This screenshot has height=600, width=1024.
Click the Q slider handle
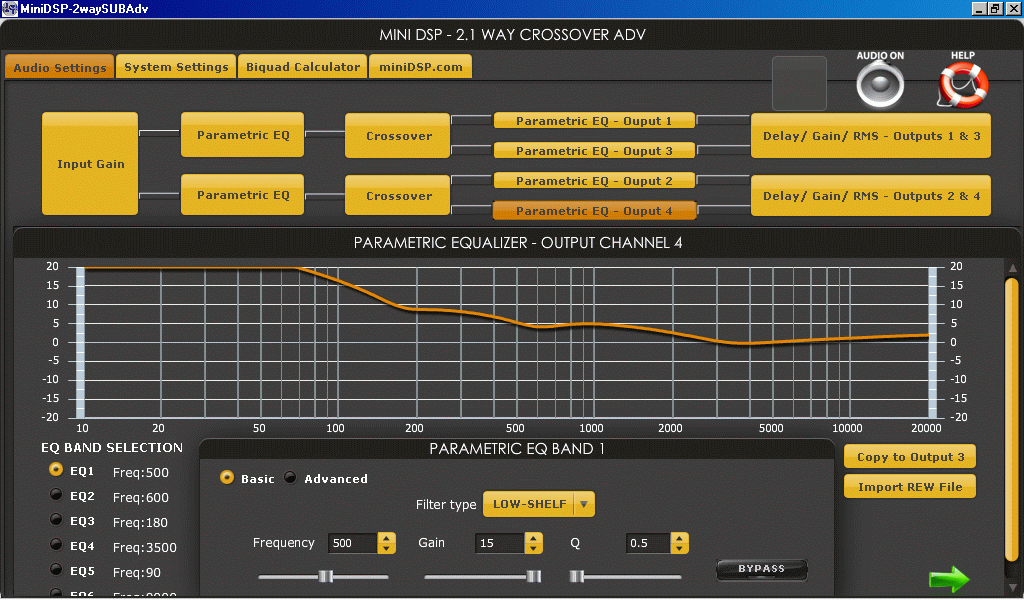pyautogui.click(x=576, y=576)
